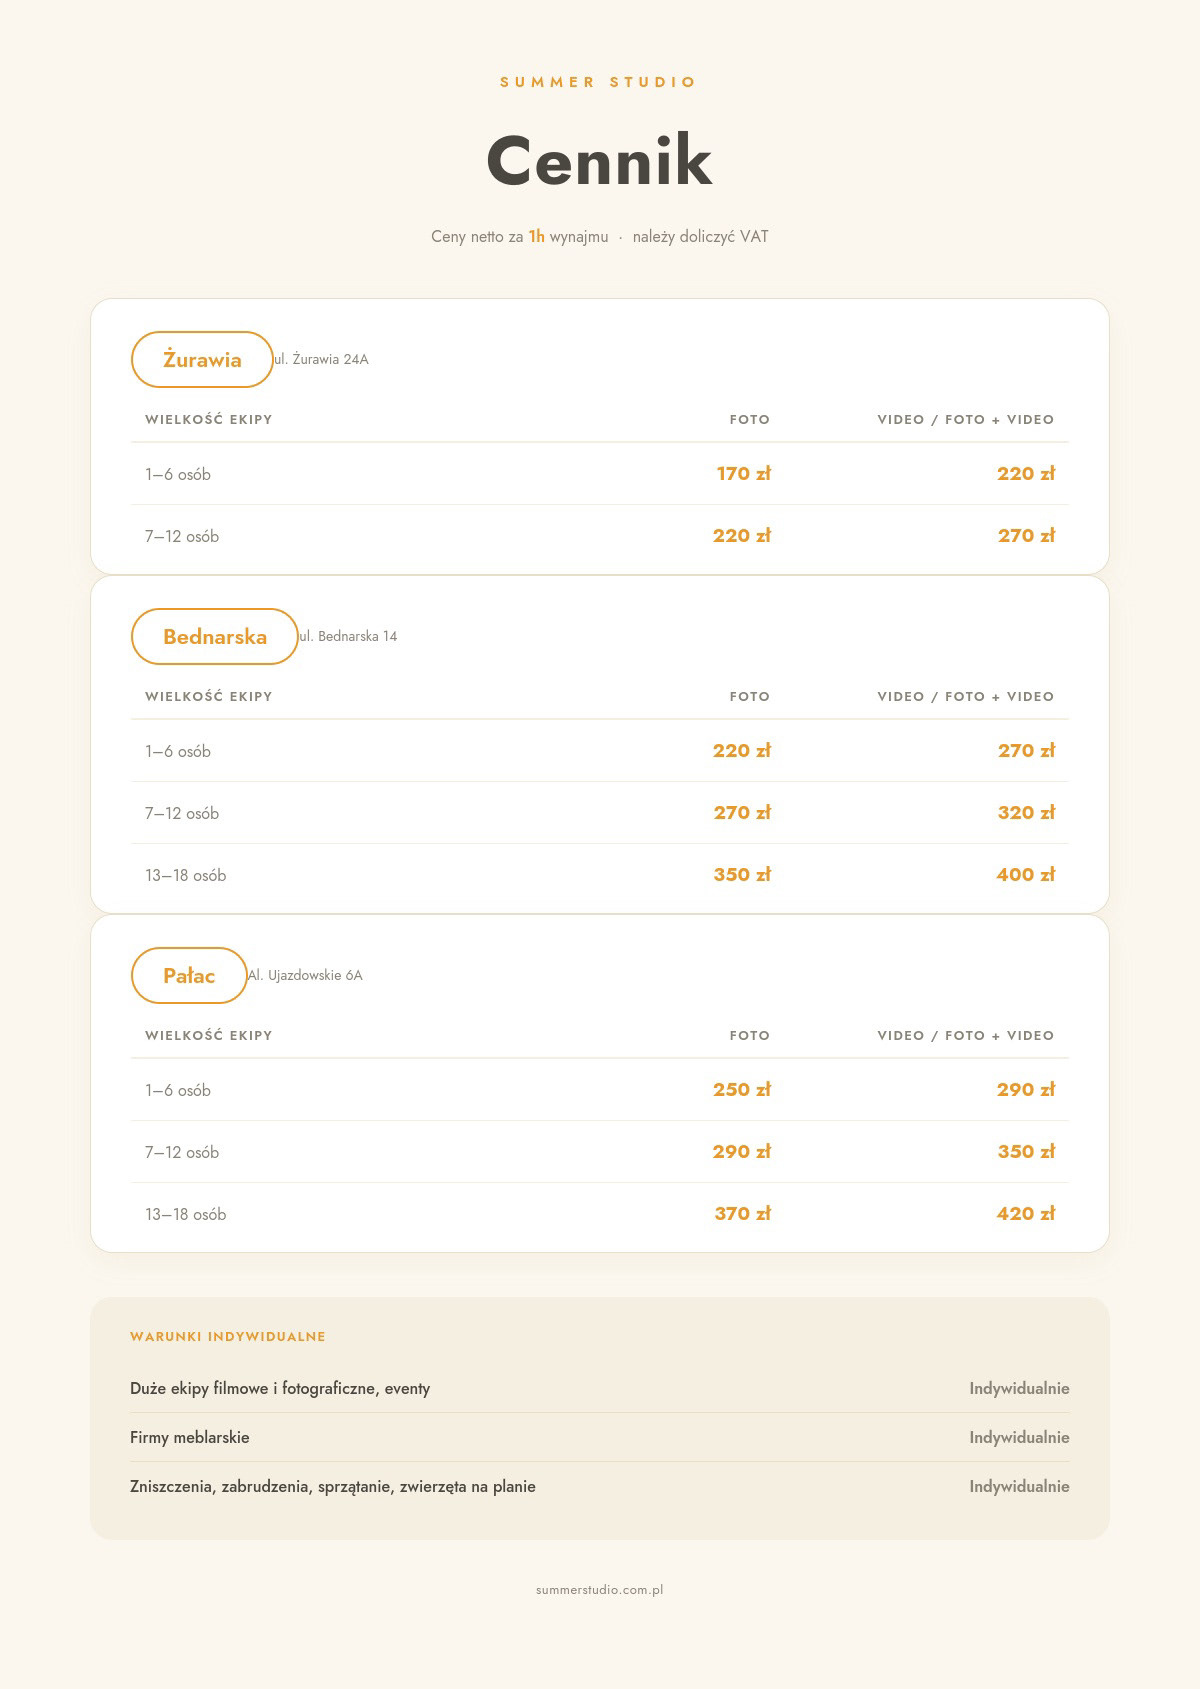The image size is (1200, 1689).
Task: Click the 13–18 osób row under Pałac
Action: coord(600,1214)
